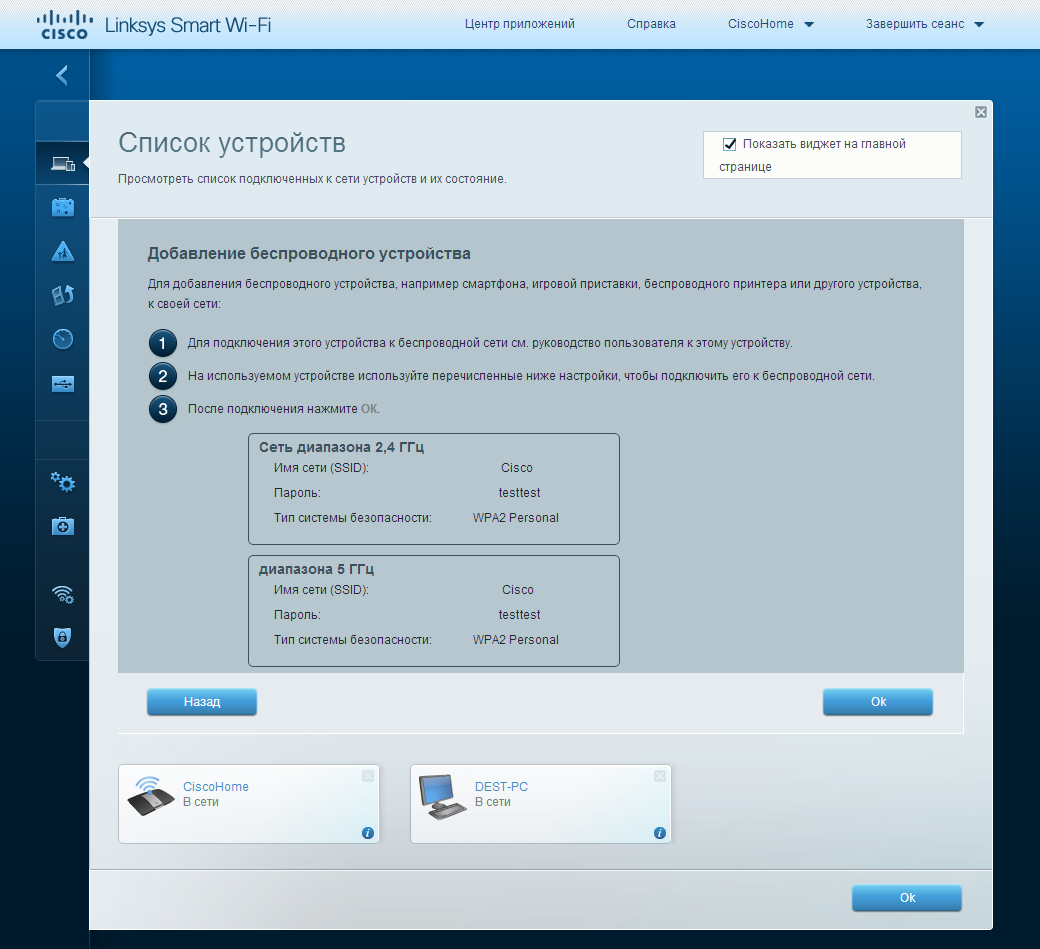Viewport: 1040px width, 949px height.
Task: Click the CiscoHome router image
Action: point(151,796)
